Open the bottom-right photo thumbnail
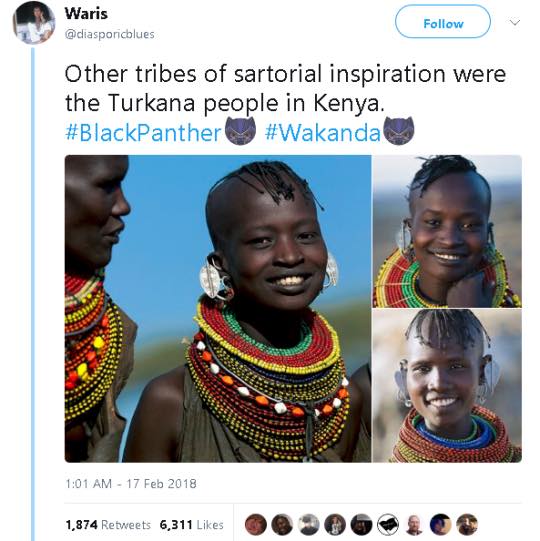The height and width of the screenshot is (541, 540). (x=447, y=386)
